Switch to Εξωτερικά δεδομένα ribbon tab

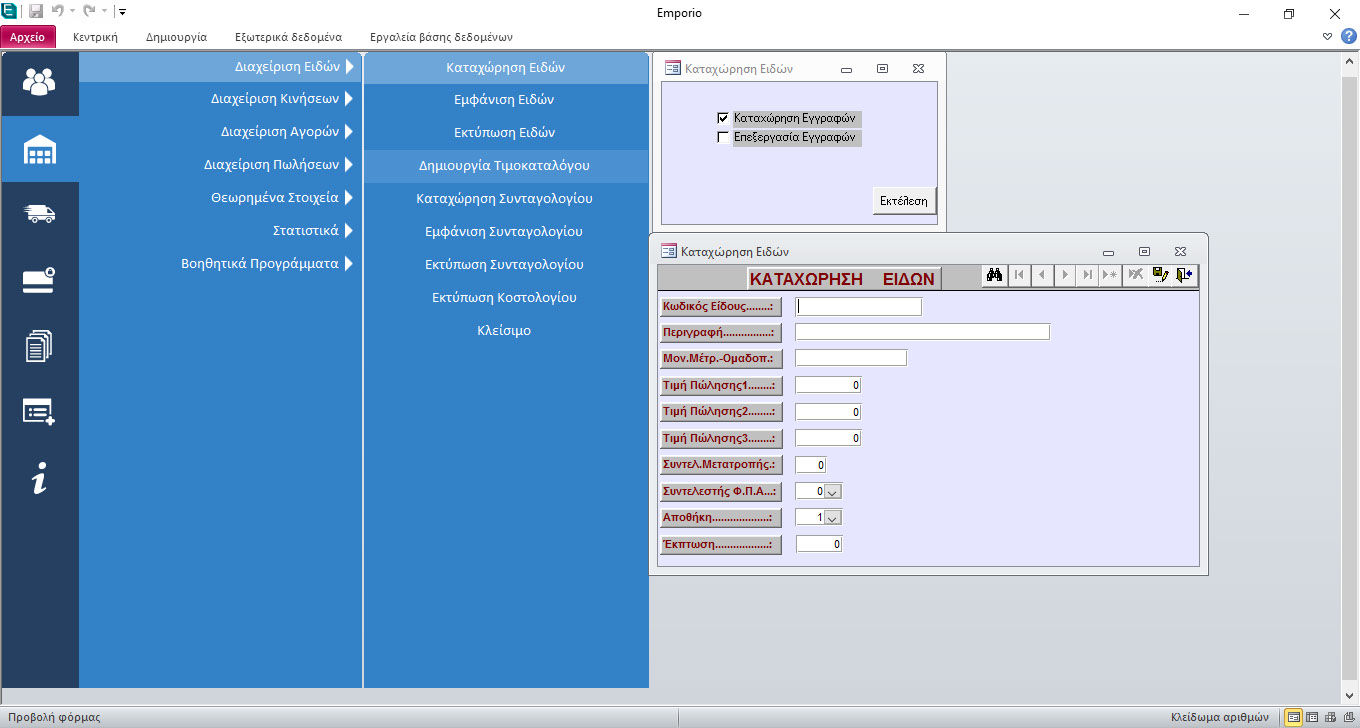pyautogui.click(x=288, y=37)
